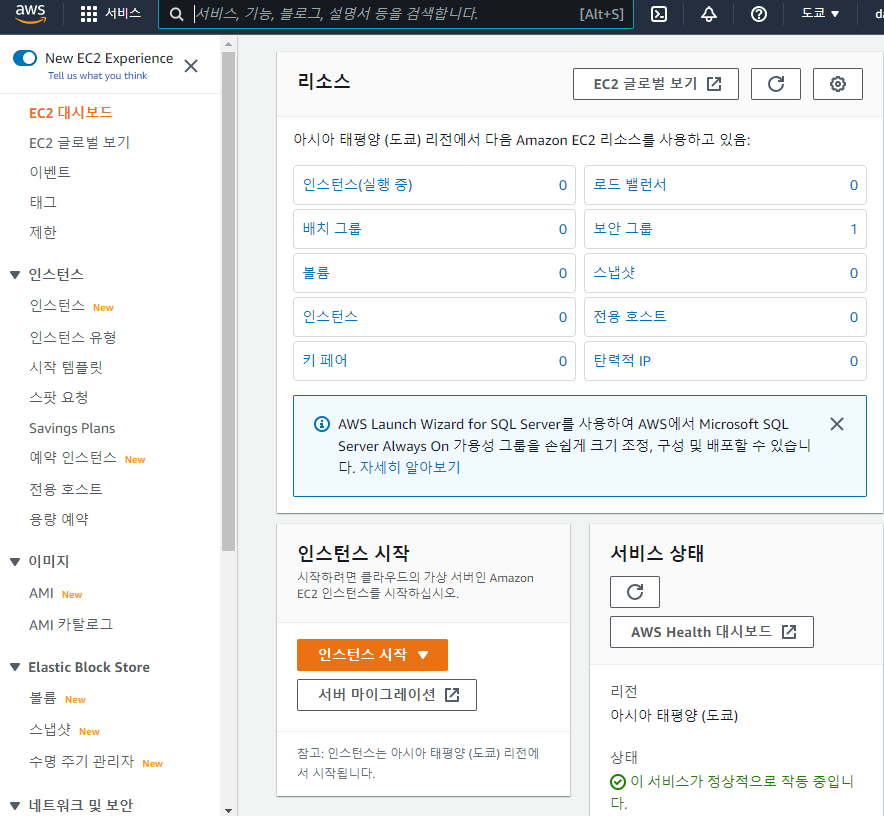Click the sidebar scroll-down arrow
884x816 pixels.
228,810
